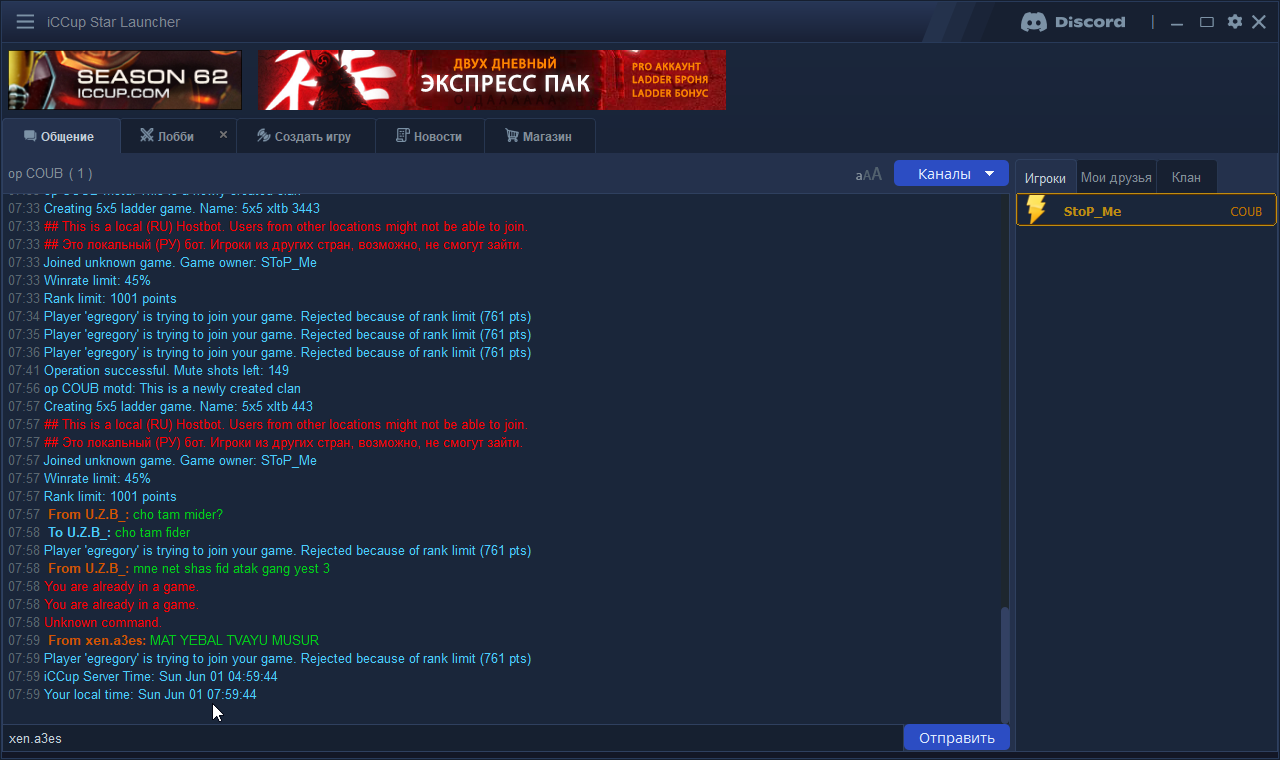This screenshot has width=1280, height=760.
Task: Switch to the Общение tab
Action: pyautogui.click(x=60, y=136)
